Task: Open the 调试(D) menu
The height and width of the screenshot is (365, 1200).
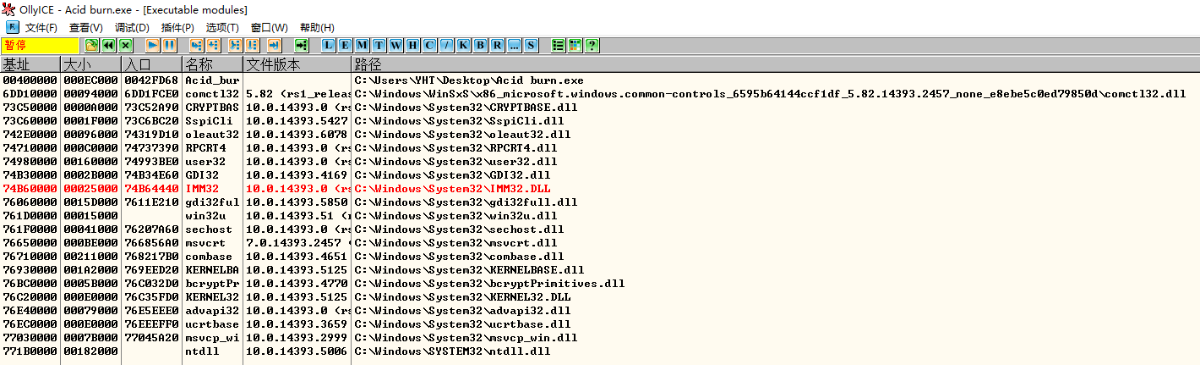Action: (x=132, y=27)
